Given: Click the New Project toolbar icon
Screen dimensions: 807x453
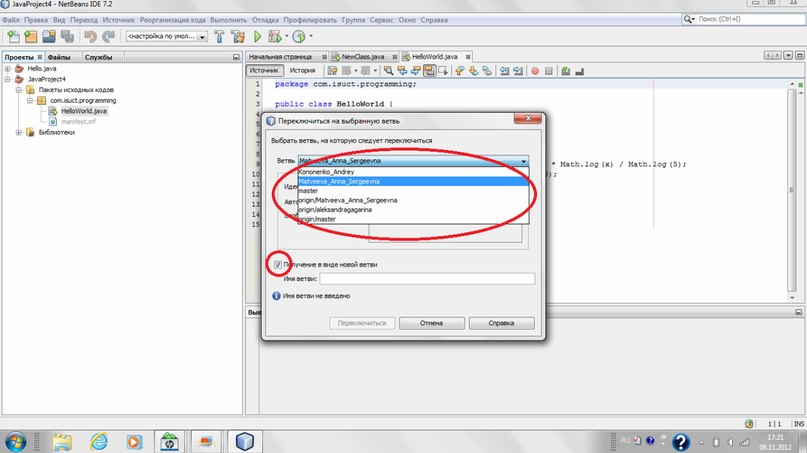Looking at the screenshot, I should coord(31,37).
